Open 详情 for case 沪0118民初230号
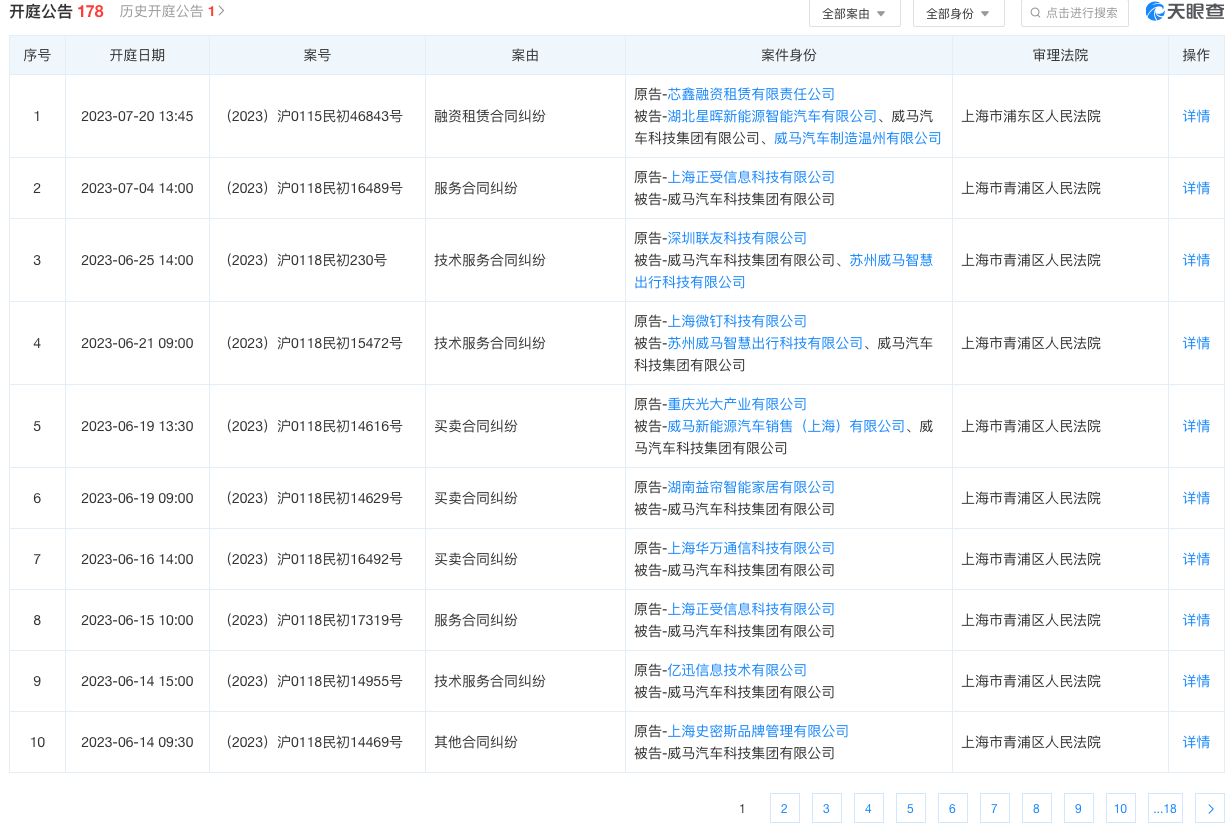This screenshot has height=831, width=1230. pos(1196,260)
